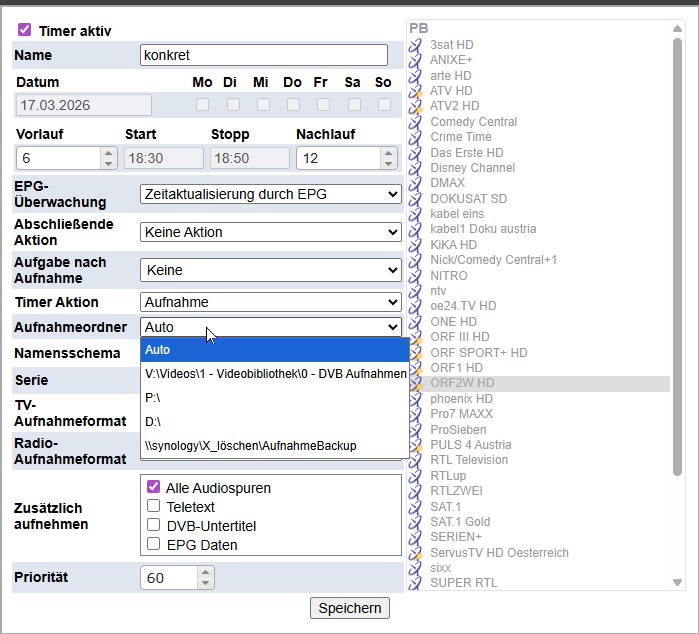Click into the Name text field

(x=263, y=55)
